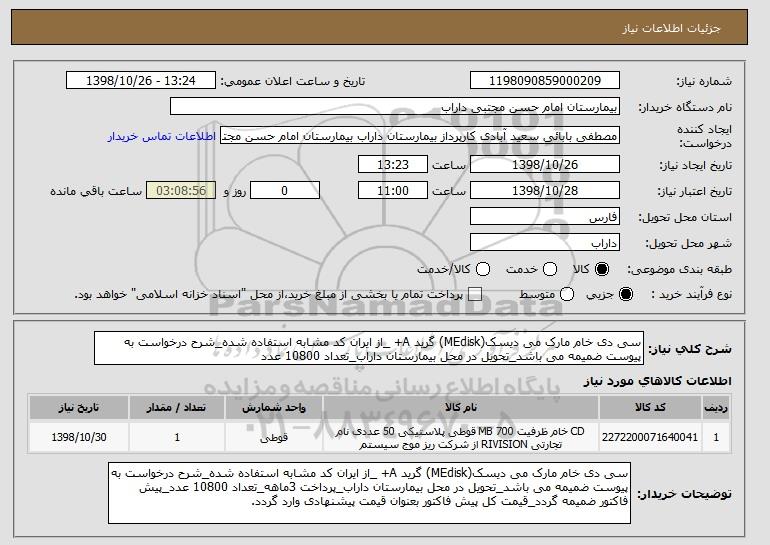770x545 pixels.
Task: Click item code 2272200071640041 cell
Action: [x=650, y=437]
